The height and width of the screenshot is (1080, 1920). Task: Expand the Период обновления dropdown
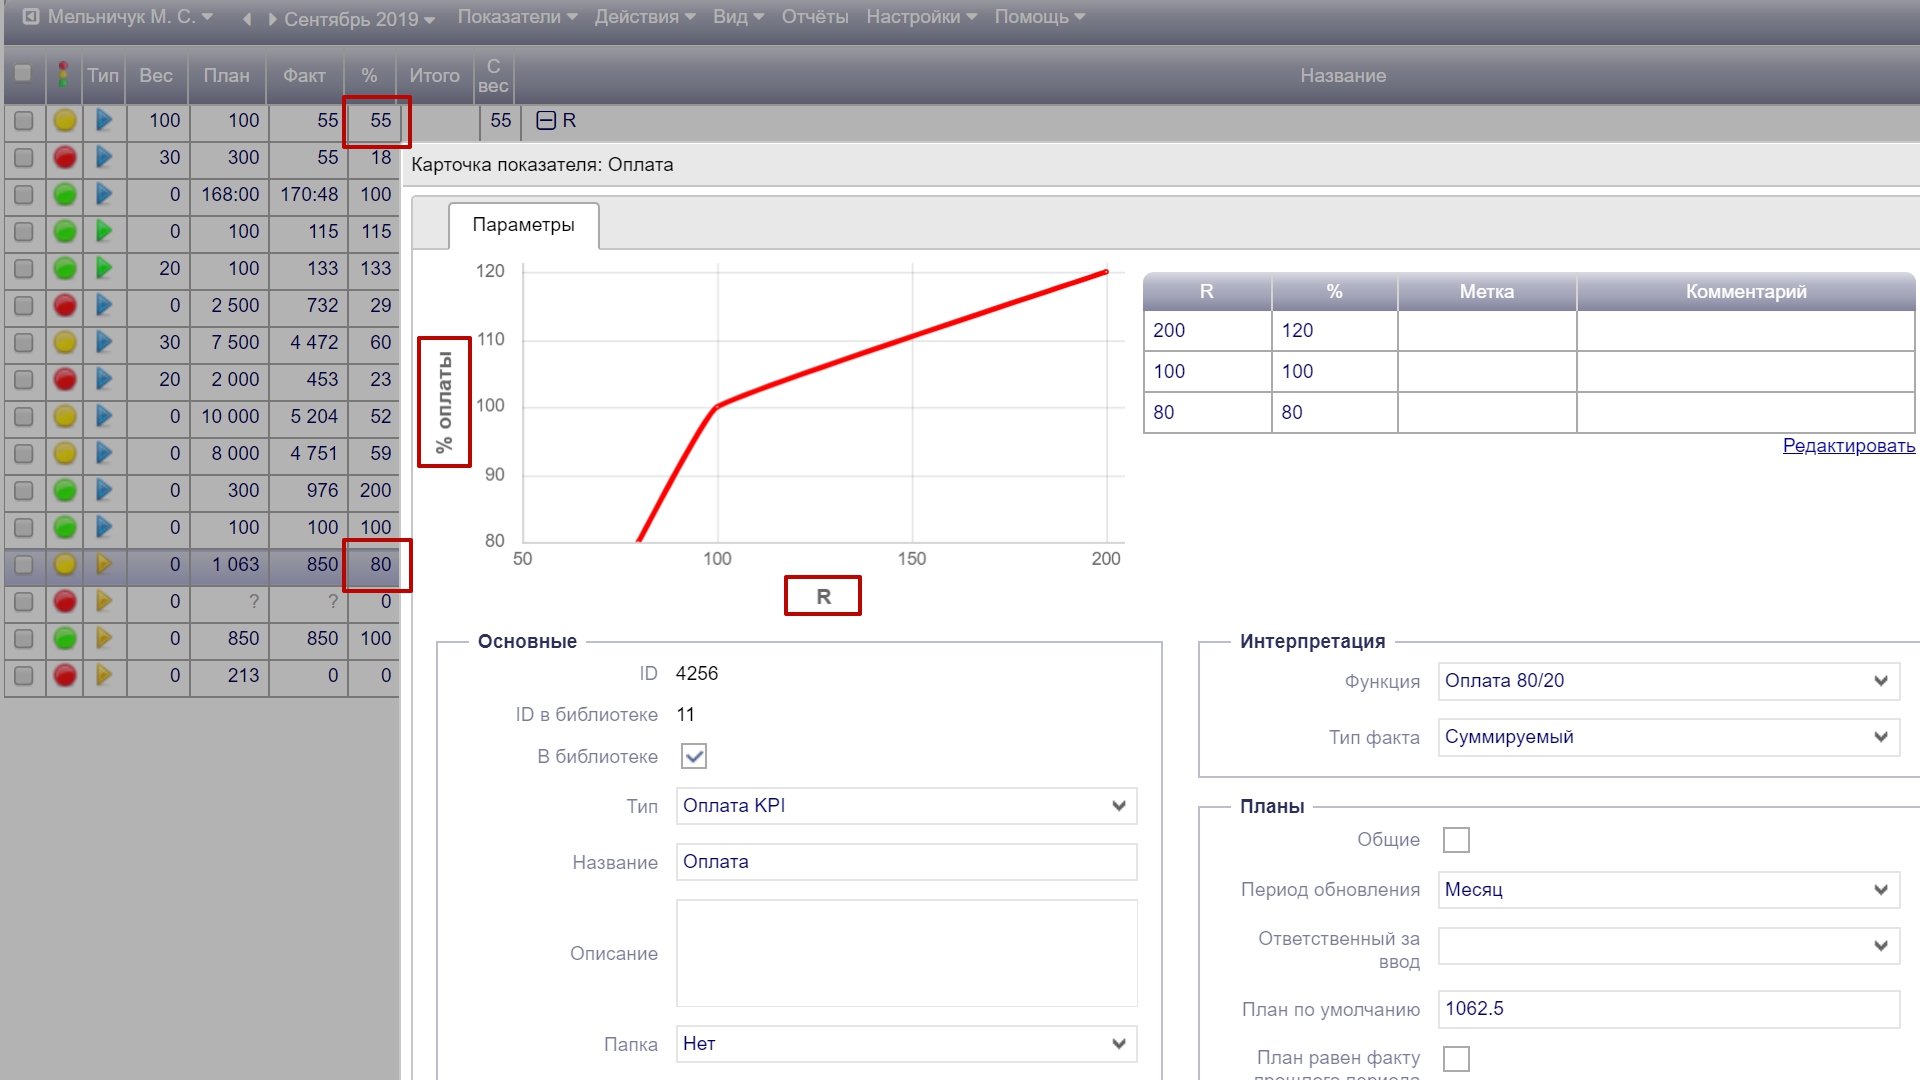click(x=1668, y=890)
